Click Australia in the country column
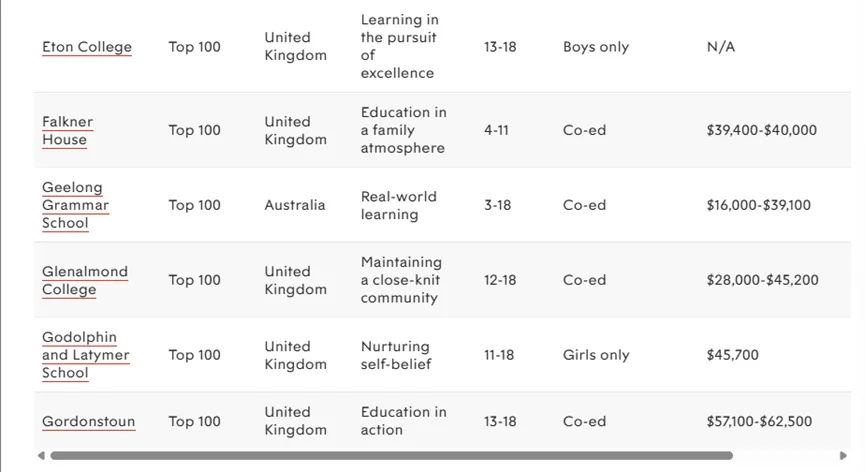The height and width of the screenshot is (472, 865). (295, 205)
